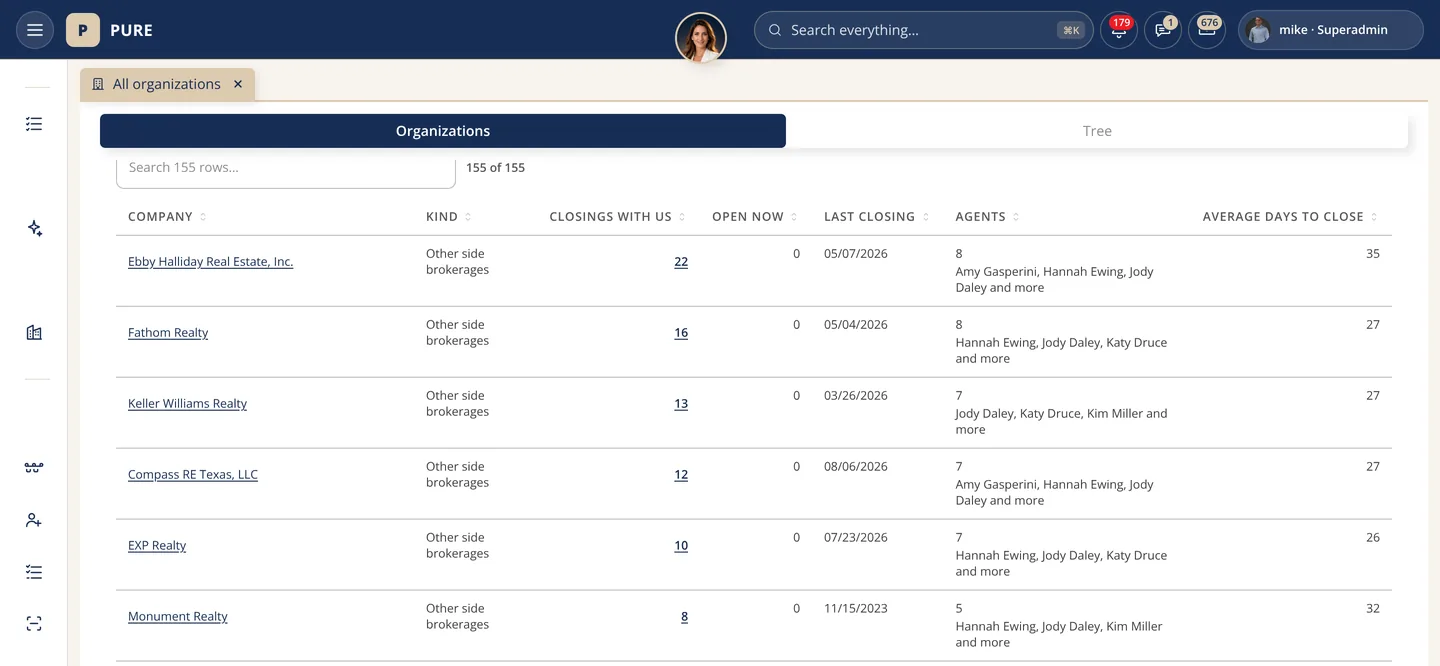Open the checklist icon below the add-user icon
The height and width of the screenshot is (666, 1440).
coord(34,572)
